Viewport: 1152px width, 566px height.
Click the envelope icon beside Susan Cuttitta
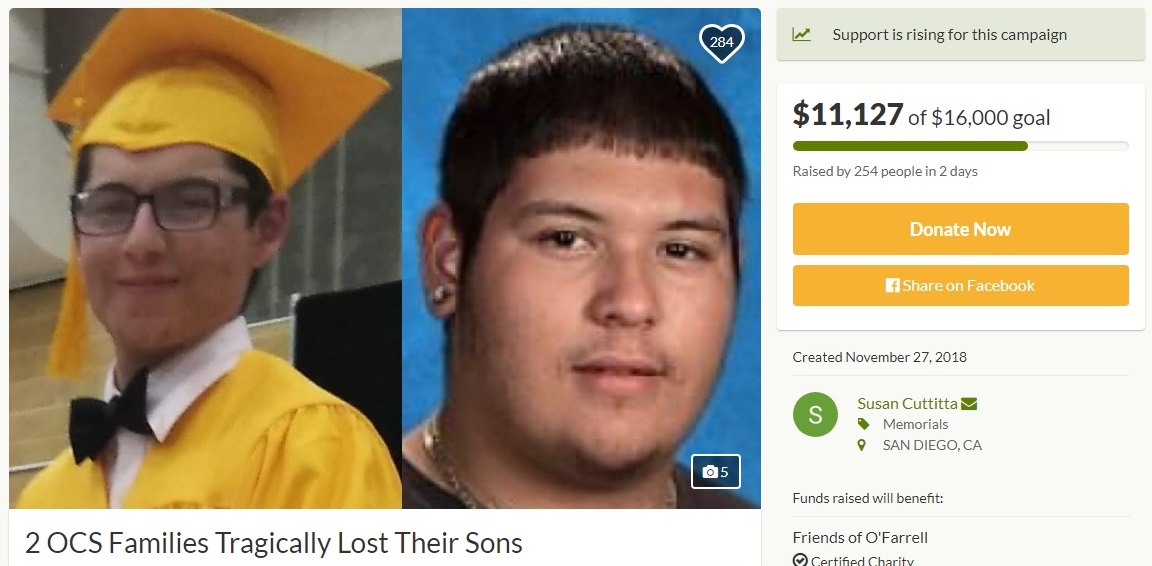click(x=968, y=404)
